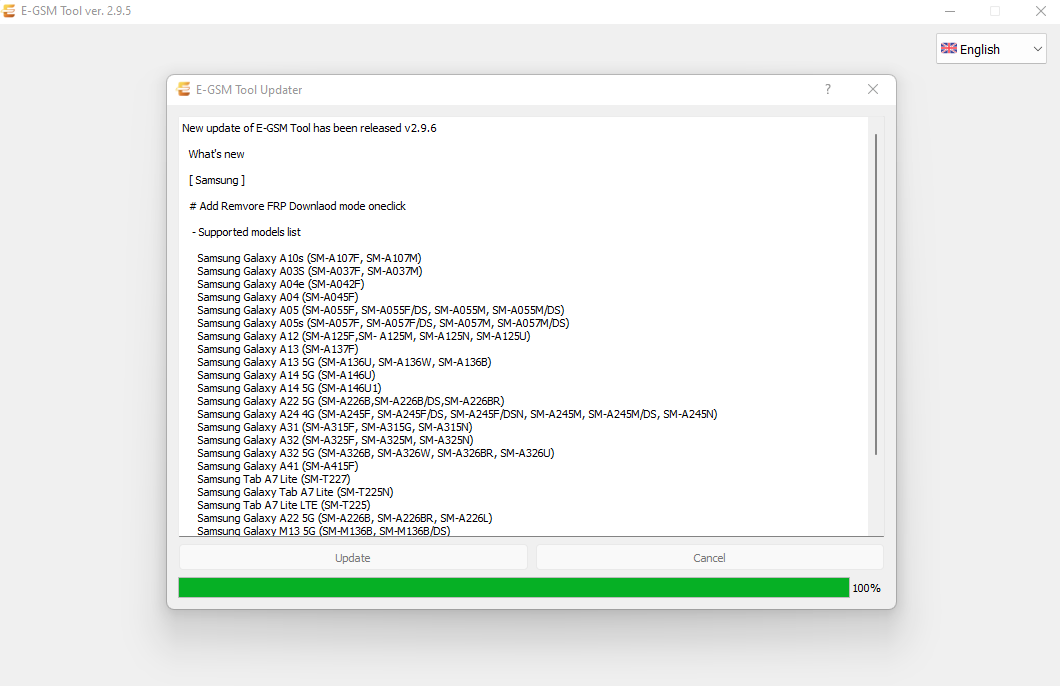Click the 'What's new' heading text

tap(216, 154)
